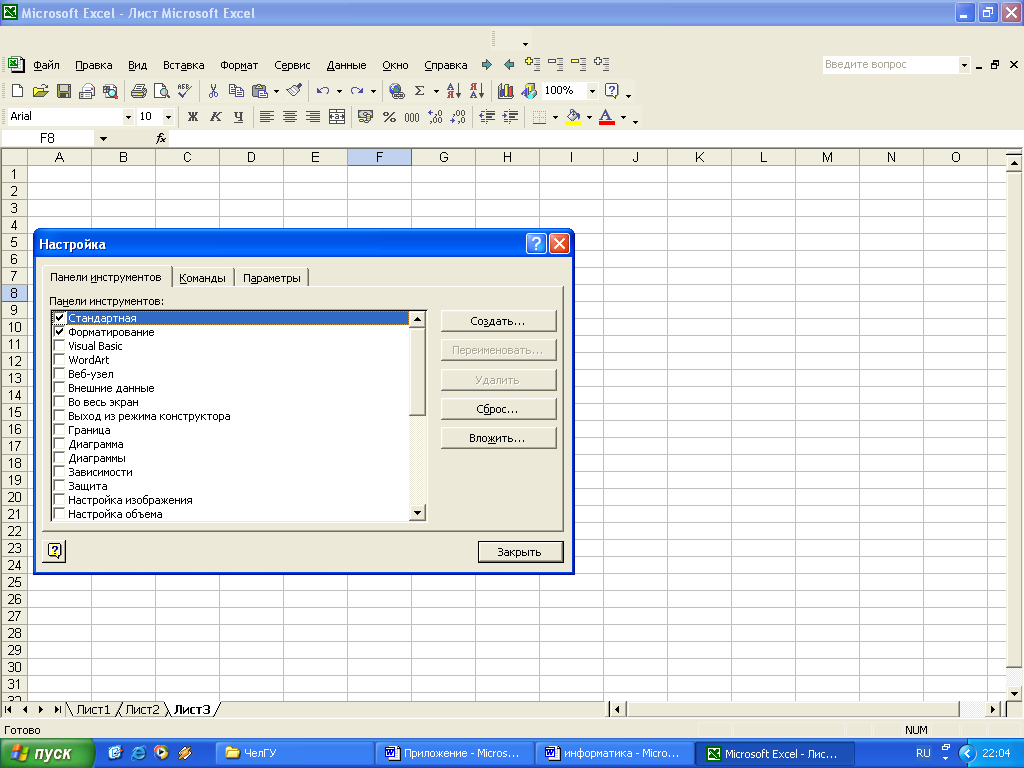Click the Print Preview icon

161,91
